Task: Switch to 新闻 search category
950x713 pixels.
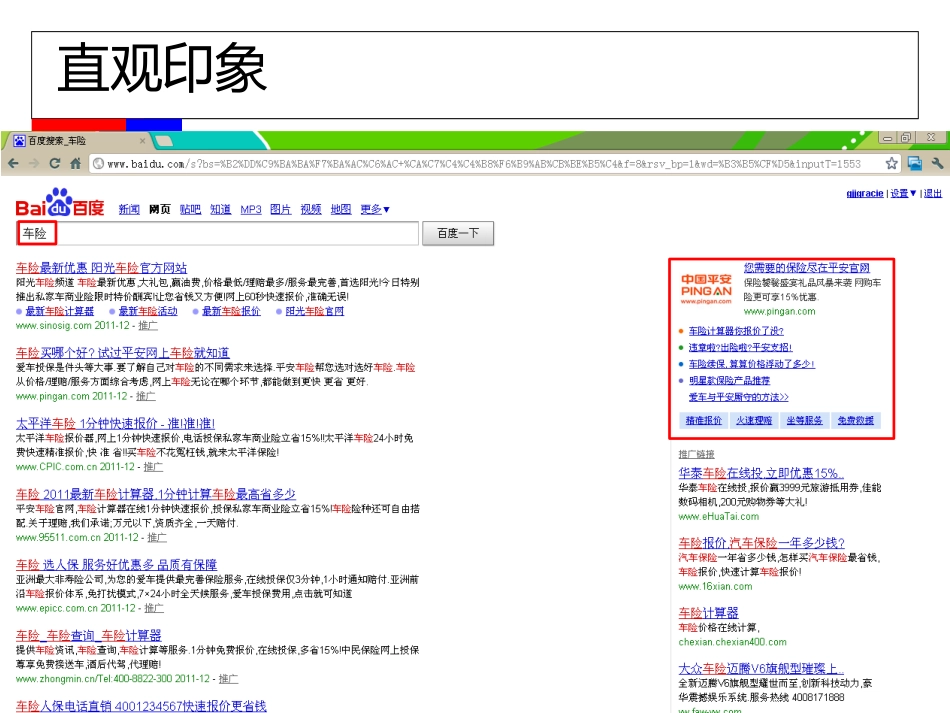Action: 129,210
